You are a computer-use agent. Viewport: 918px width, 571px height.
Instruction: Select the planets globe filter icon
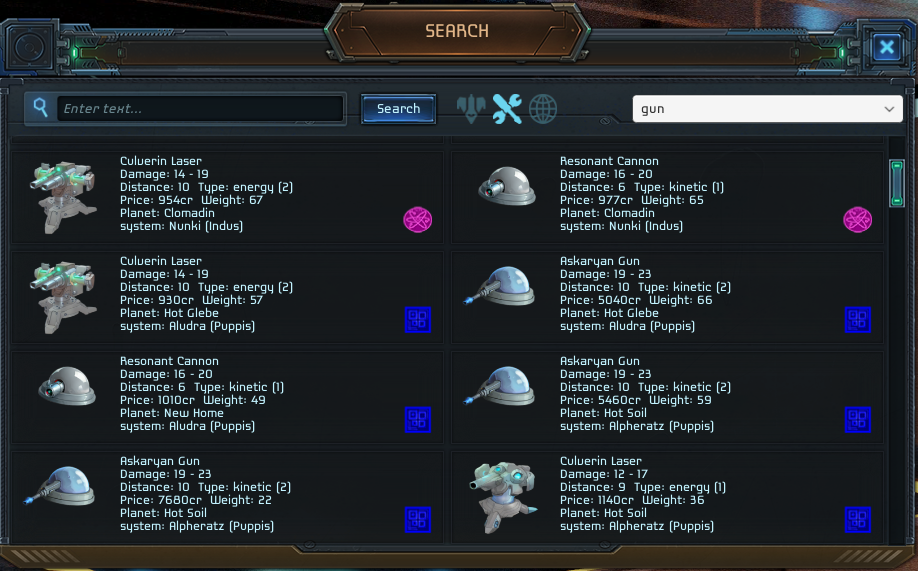tap(543, 109)
